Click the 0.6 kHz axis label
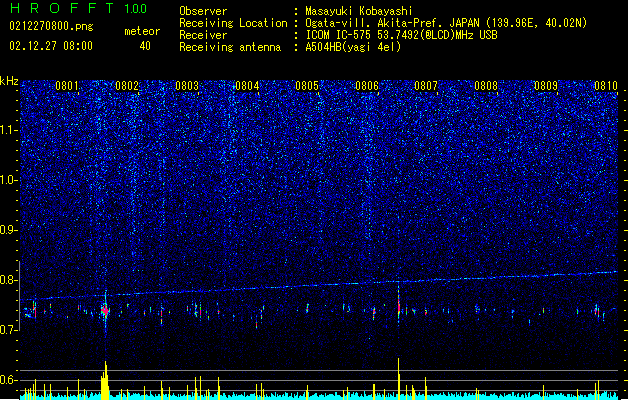The height and width of the screenshot is (400, 629). click(9, 380)
